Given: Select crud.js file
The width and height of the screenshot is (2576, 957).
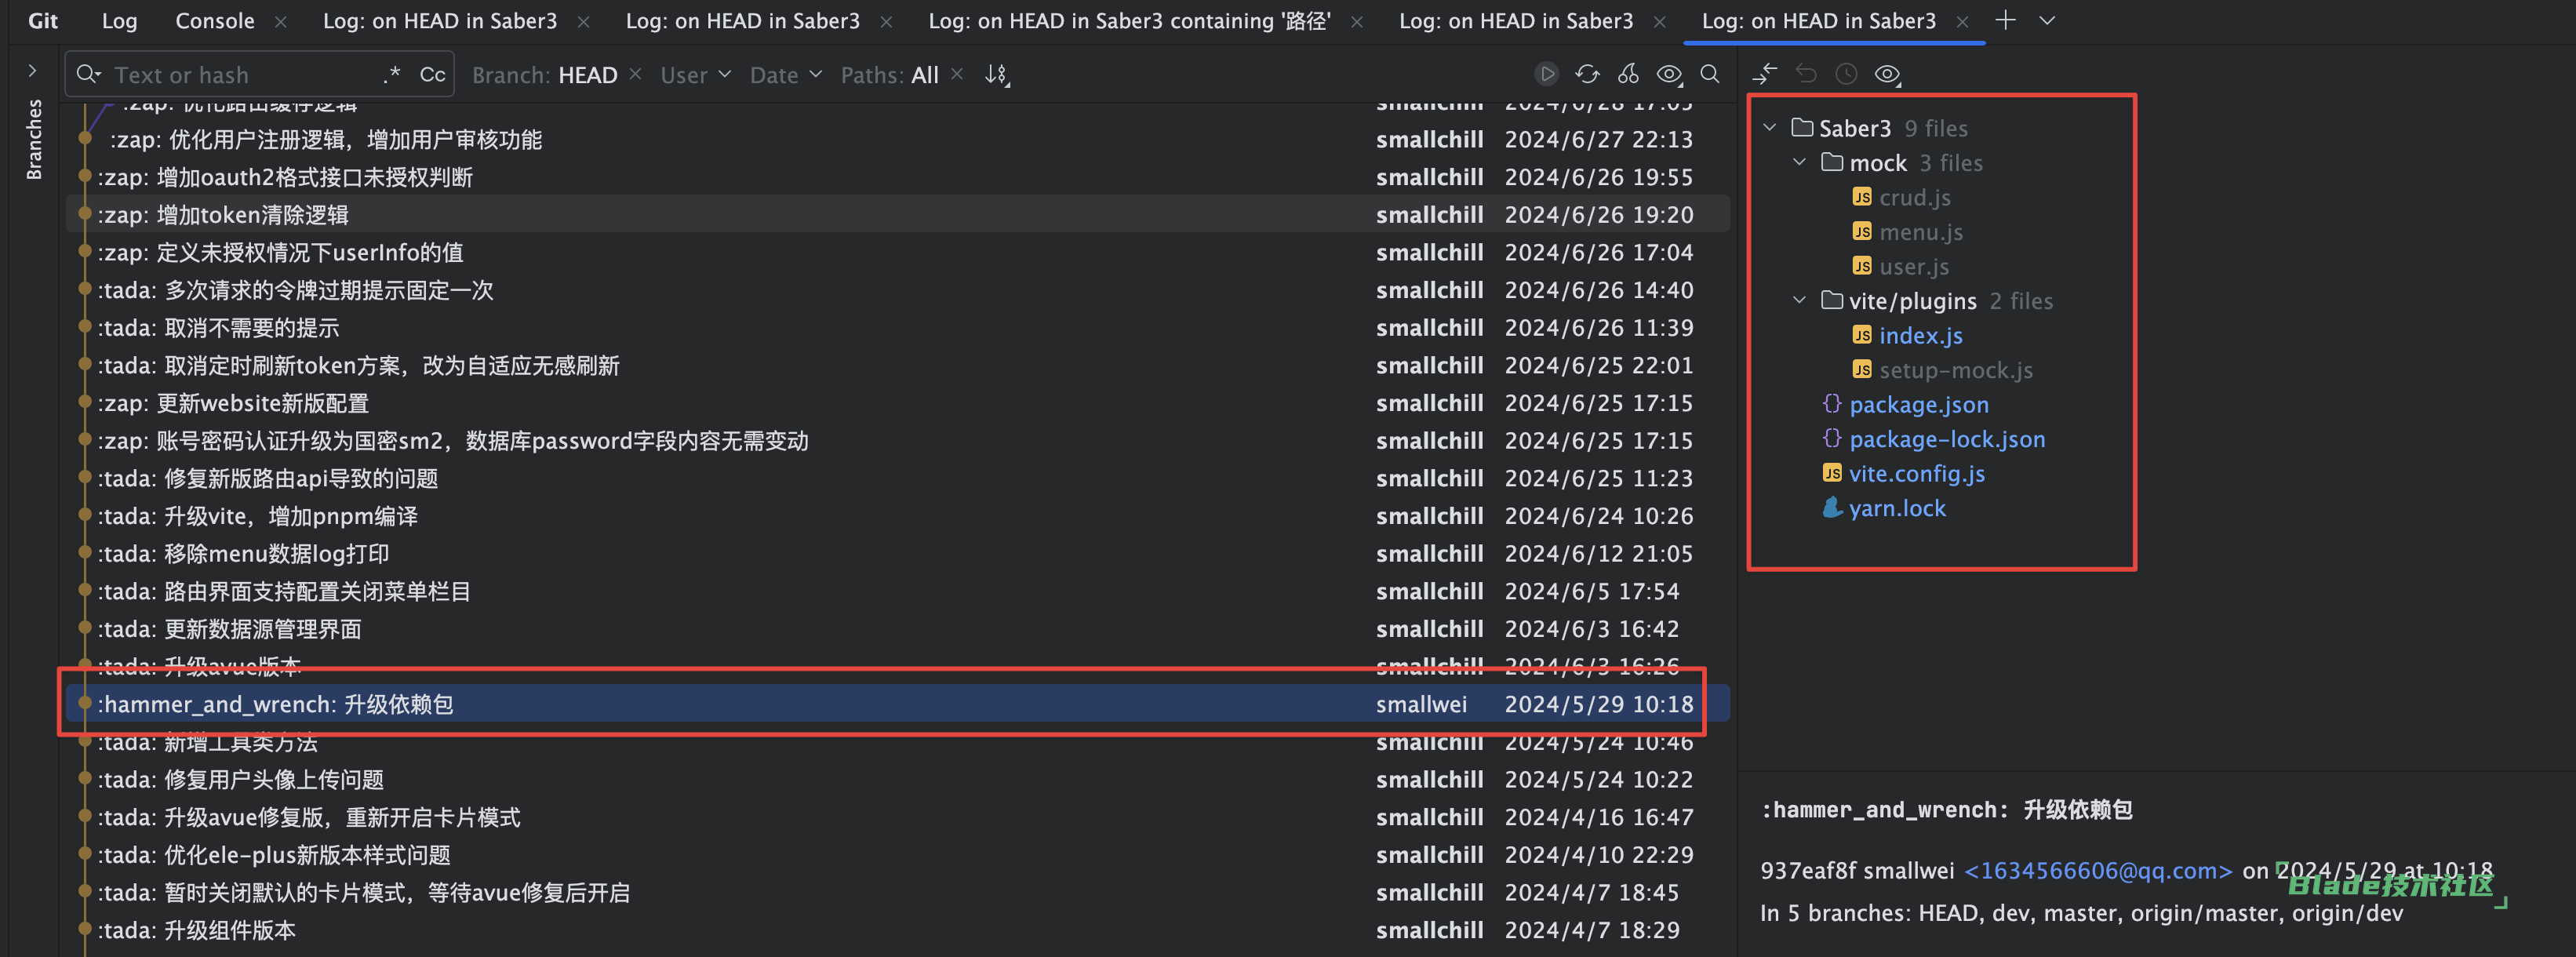Looking at the screenshot, I should coord(1914,197).
